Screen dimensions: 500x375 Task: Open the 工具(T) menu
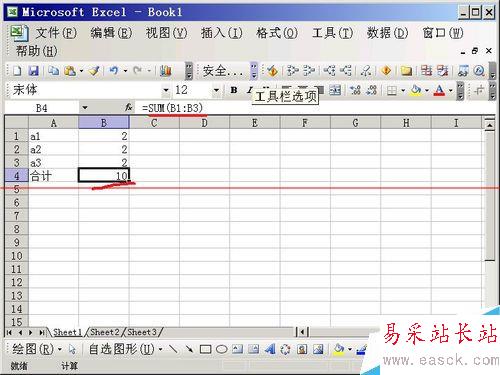(x=332, y=33)
